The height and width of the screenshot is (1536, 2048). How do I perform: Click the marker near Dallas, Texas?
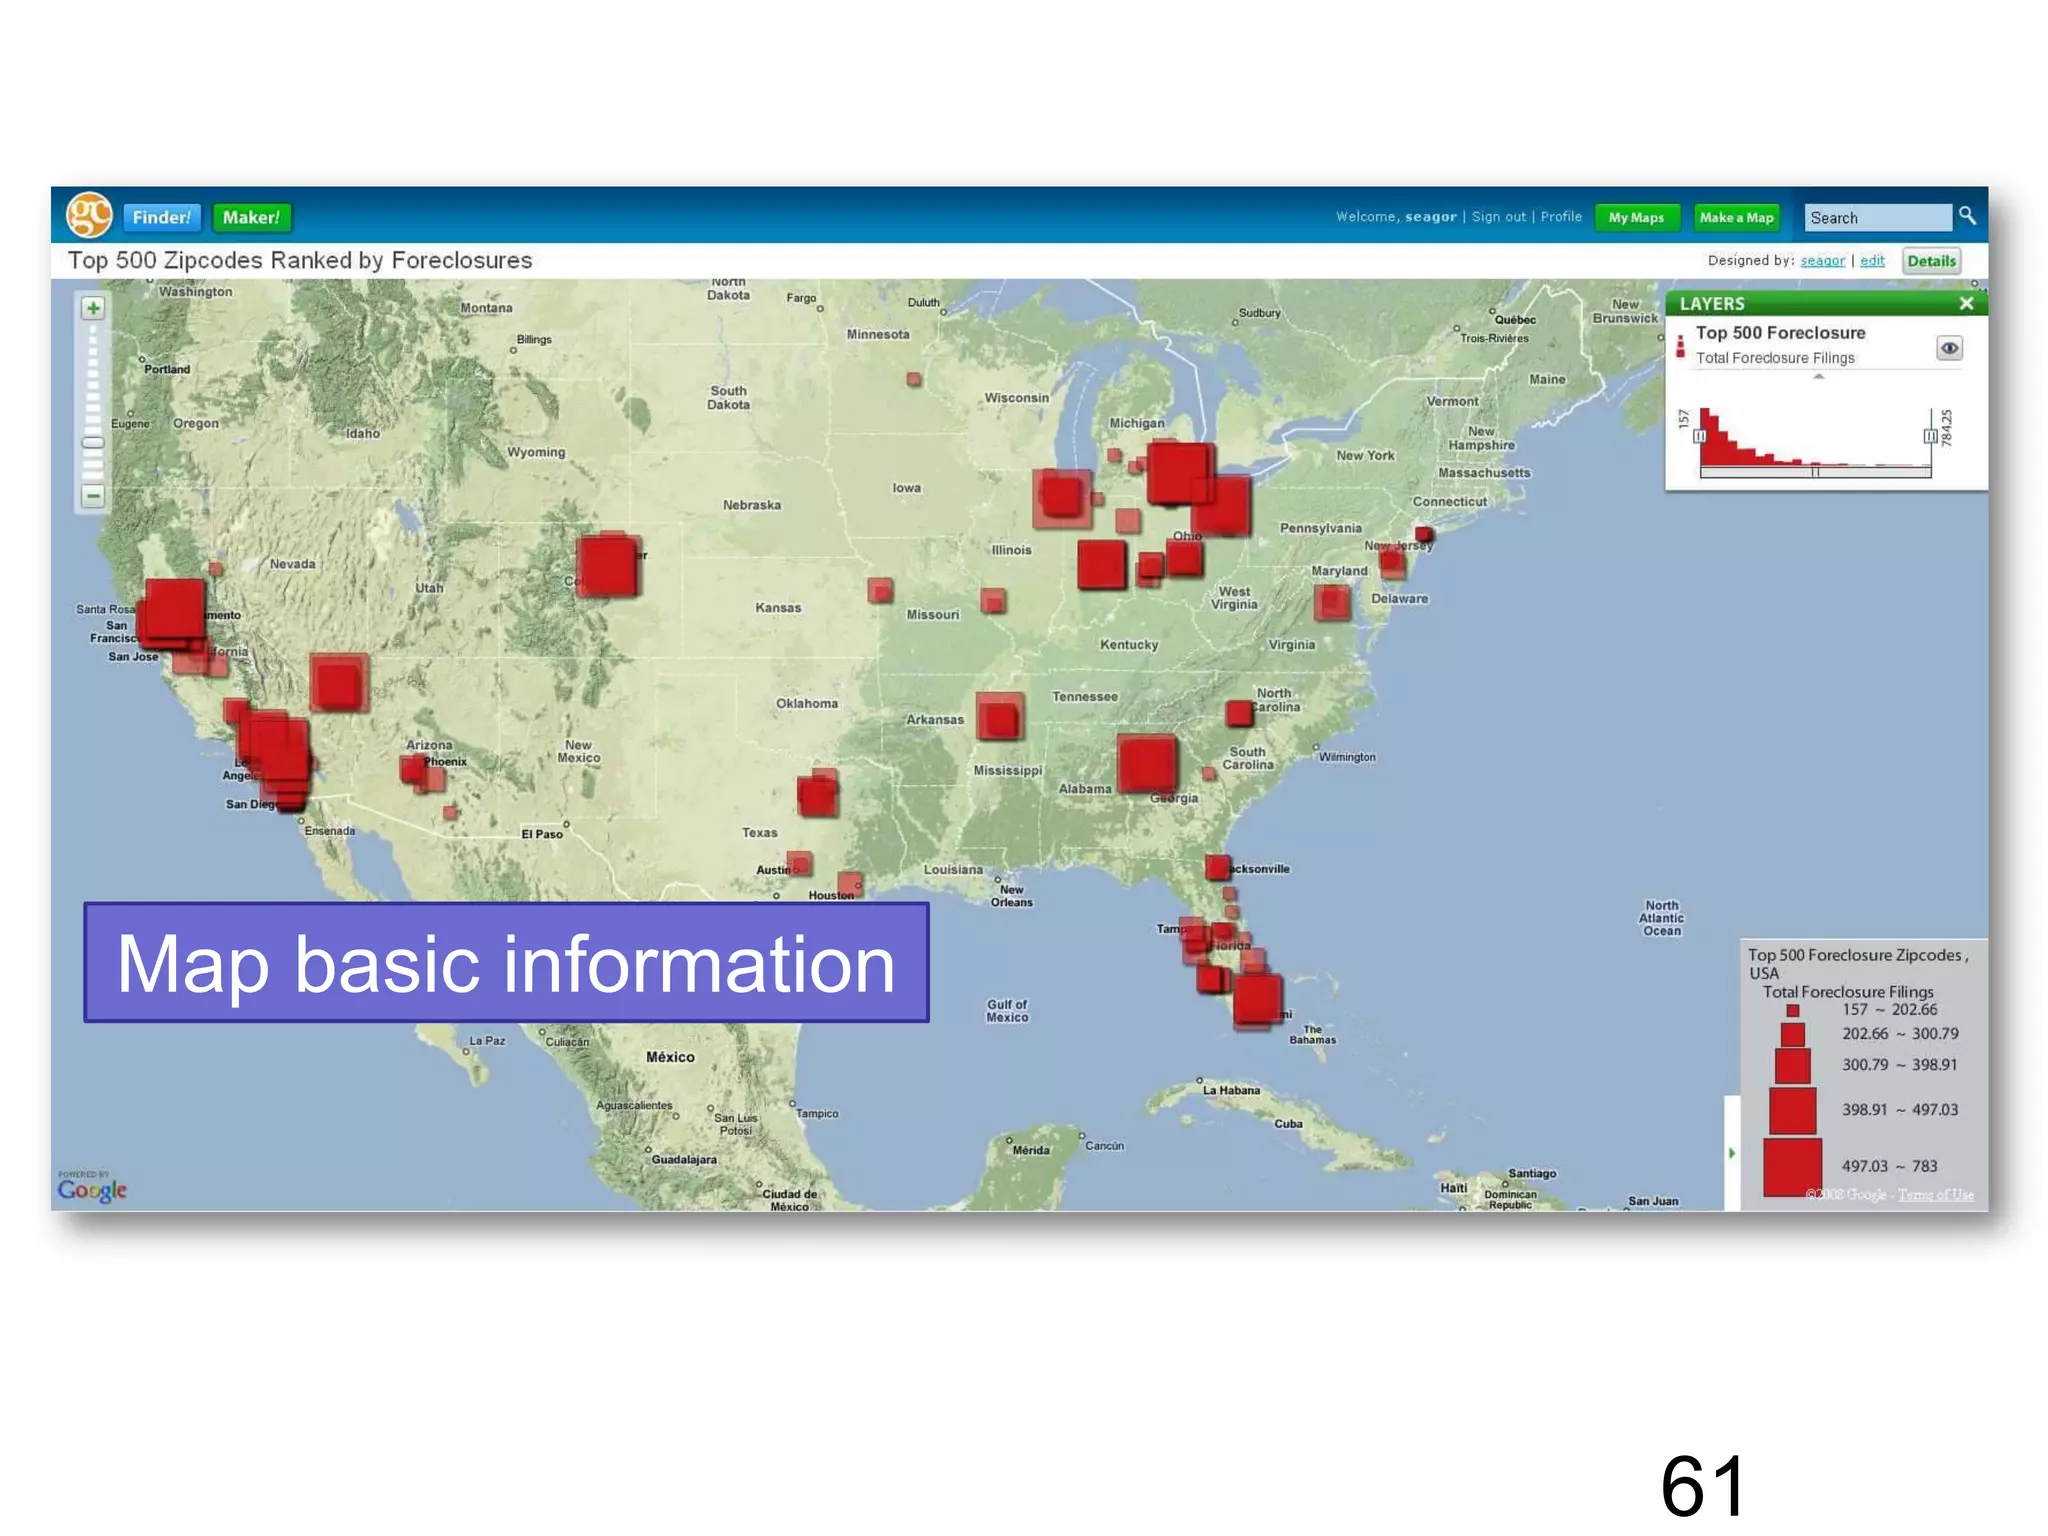click(817, 797)
